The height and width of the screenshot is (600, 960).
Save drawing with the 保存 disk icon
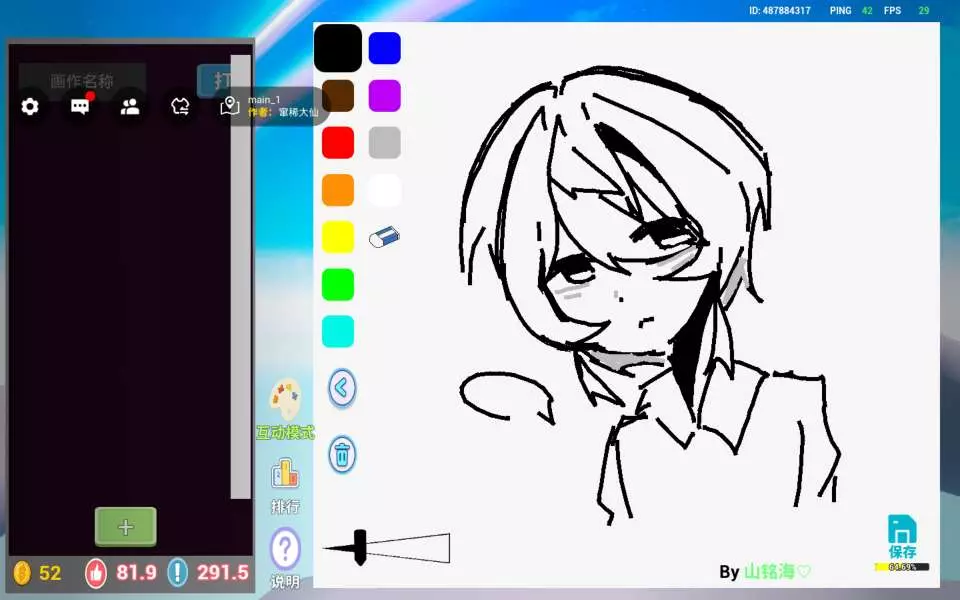tap(902, 535)
